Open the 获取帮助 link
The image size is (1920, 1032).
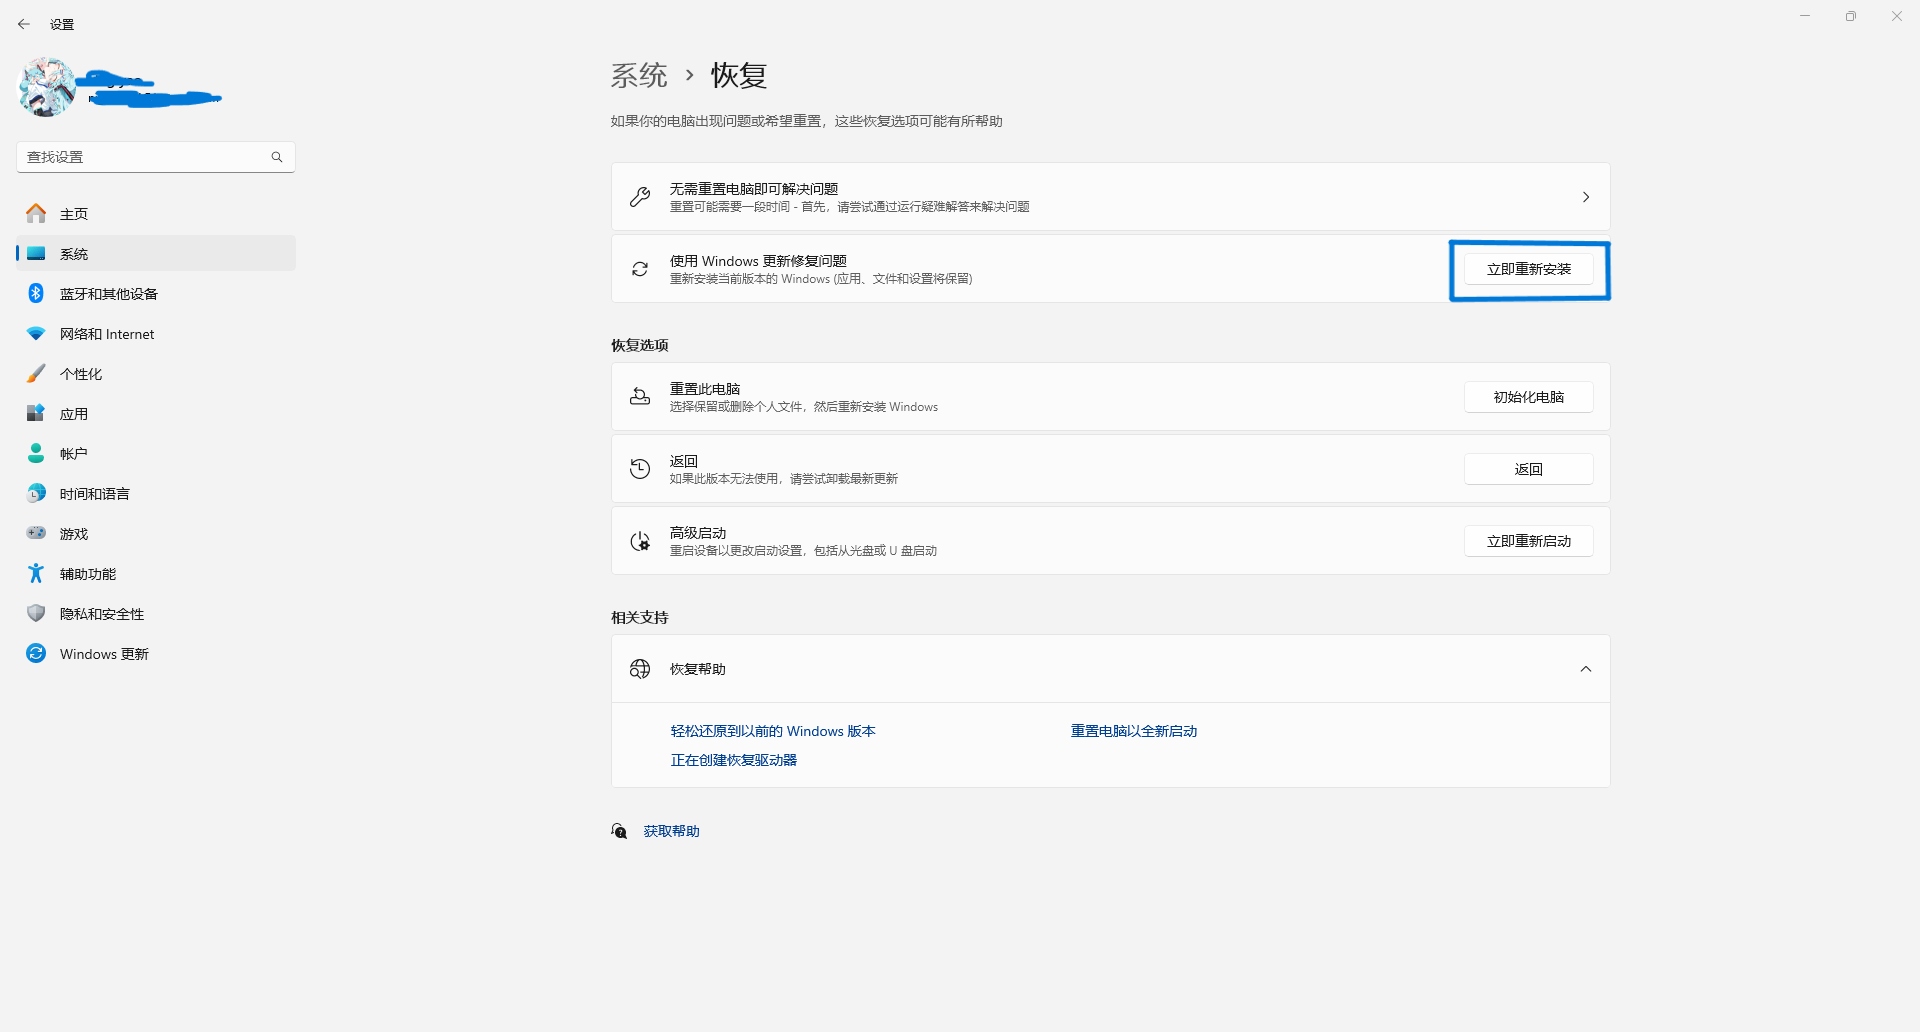672,831
